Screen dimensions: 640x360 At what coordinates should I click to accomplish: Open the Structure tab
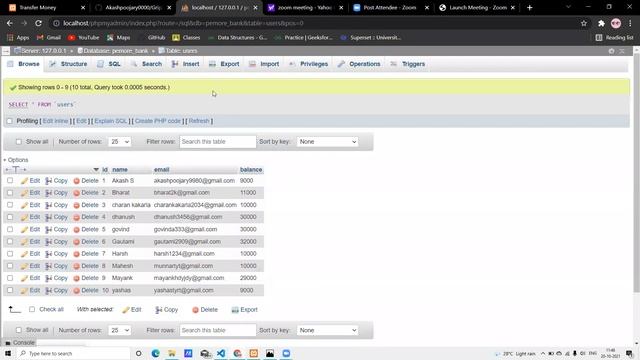pos(68,64)
